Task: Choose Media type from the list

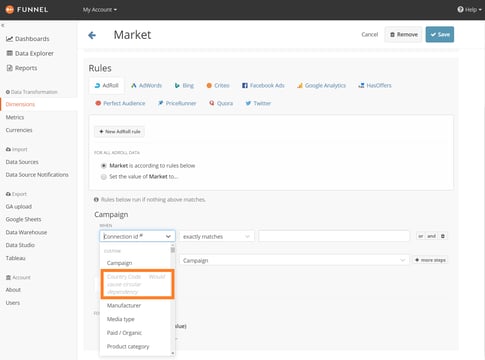Action: pyautogui.click(x=121, y=319)
